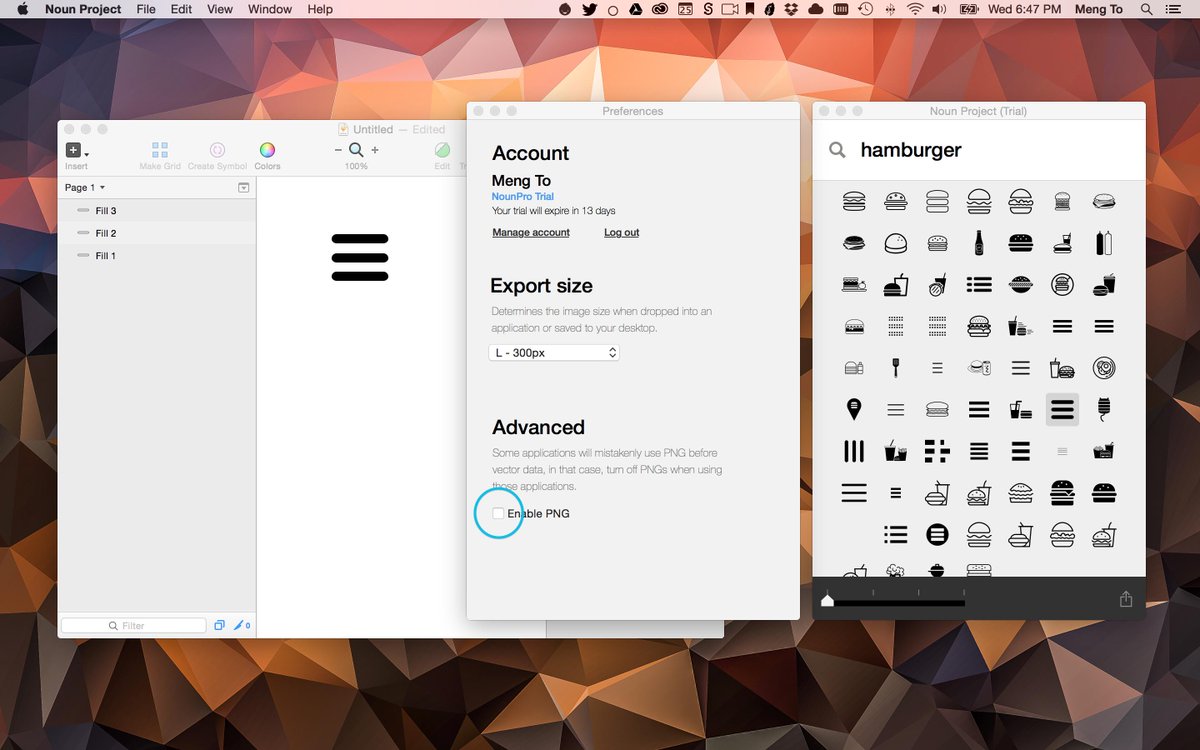The image size is (1200, 750).
Task: Click the hamburger search field text
Action: point(911,150)
